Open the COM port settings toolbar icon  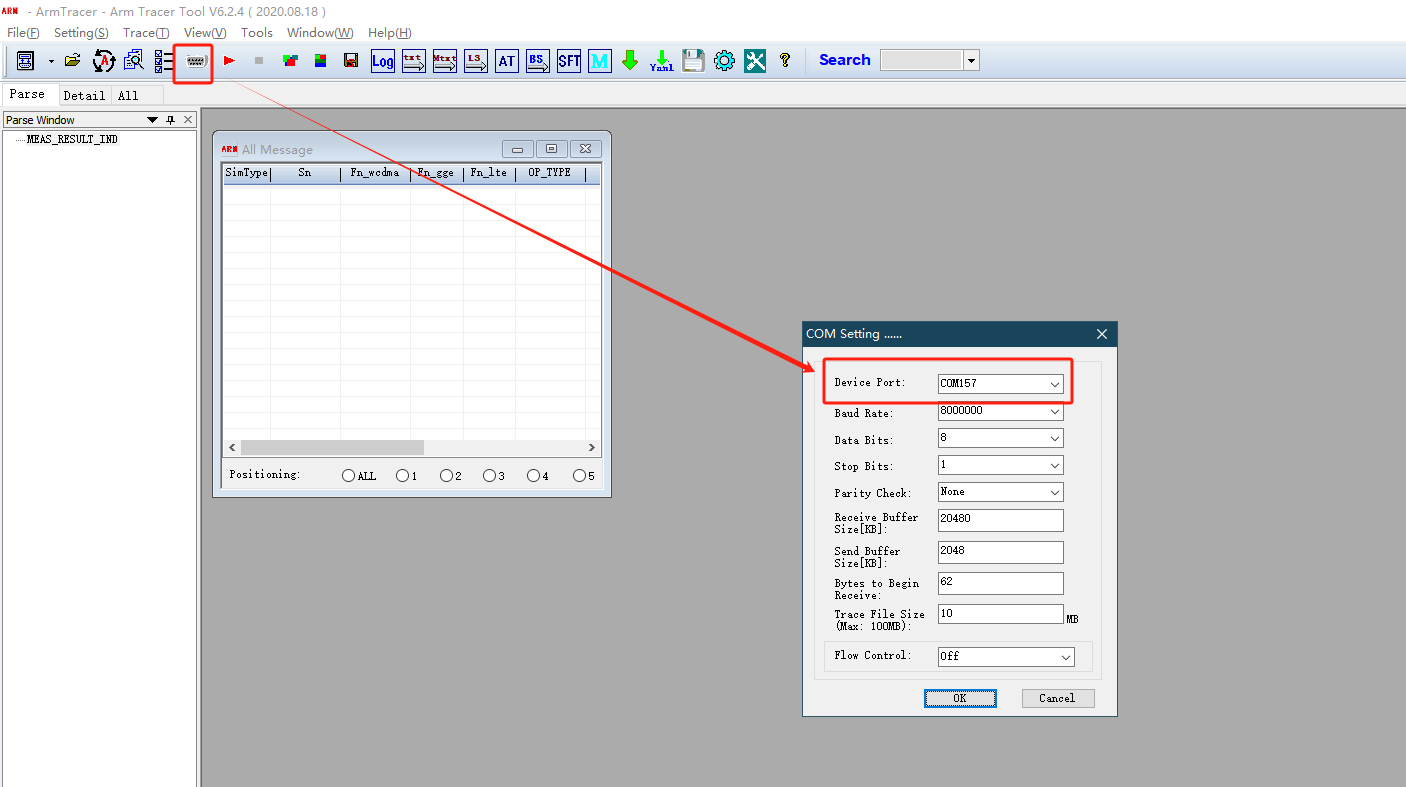point(196,61)
